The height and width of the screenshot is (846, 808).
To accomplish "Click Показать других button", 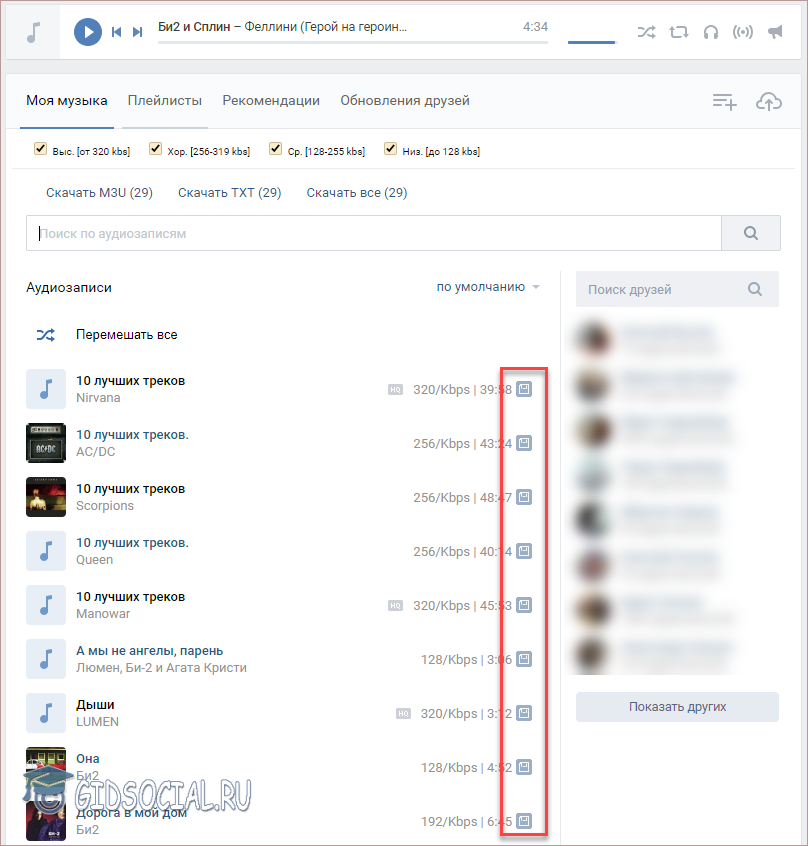I will pos(677,707).
